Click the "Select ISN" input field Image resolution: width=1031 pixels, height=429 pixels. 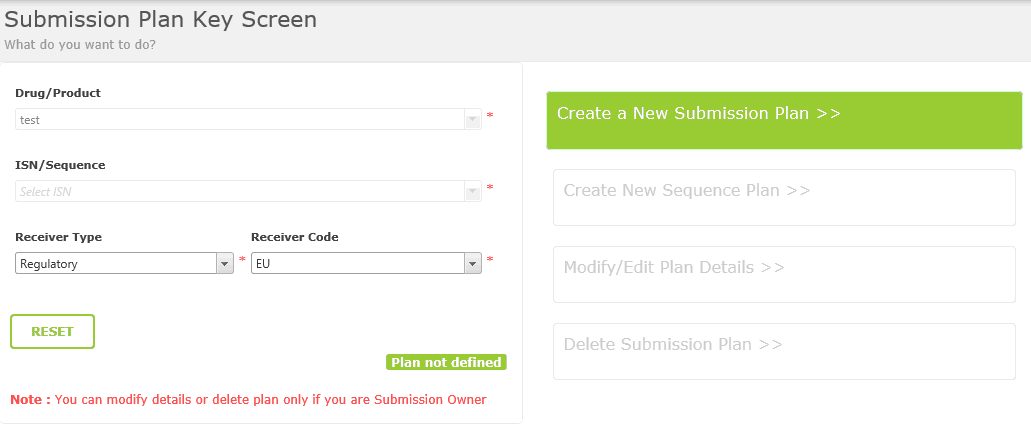[x=240, y=191]
